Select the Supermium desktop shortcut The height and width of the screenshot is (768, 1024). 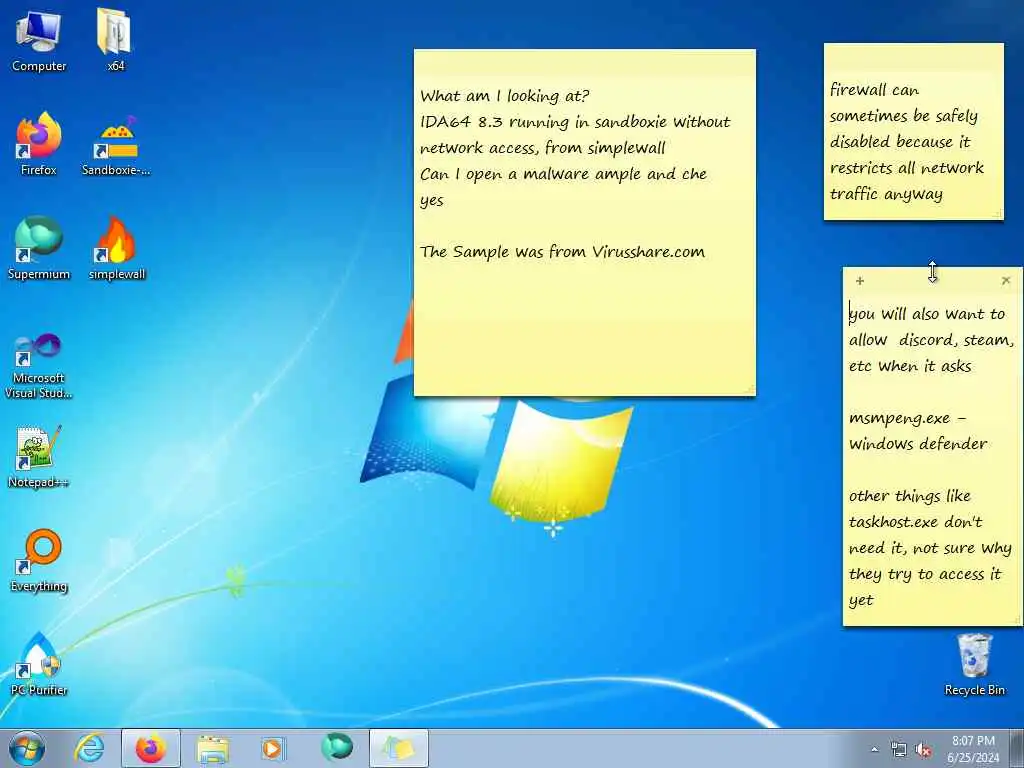(39, 248)
